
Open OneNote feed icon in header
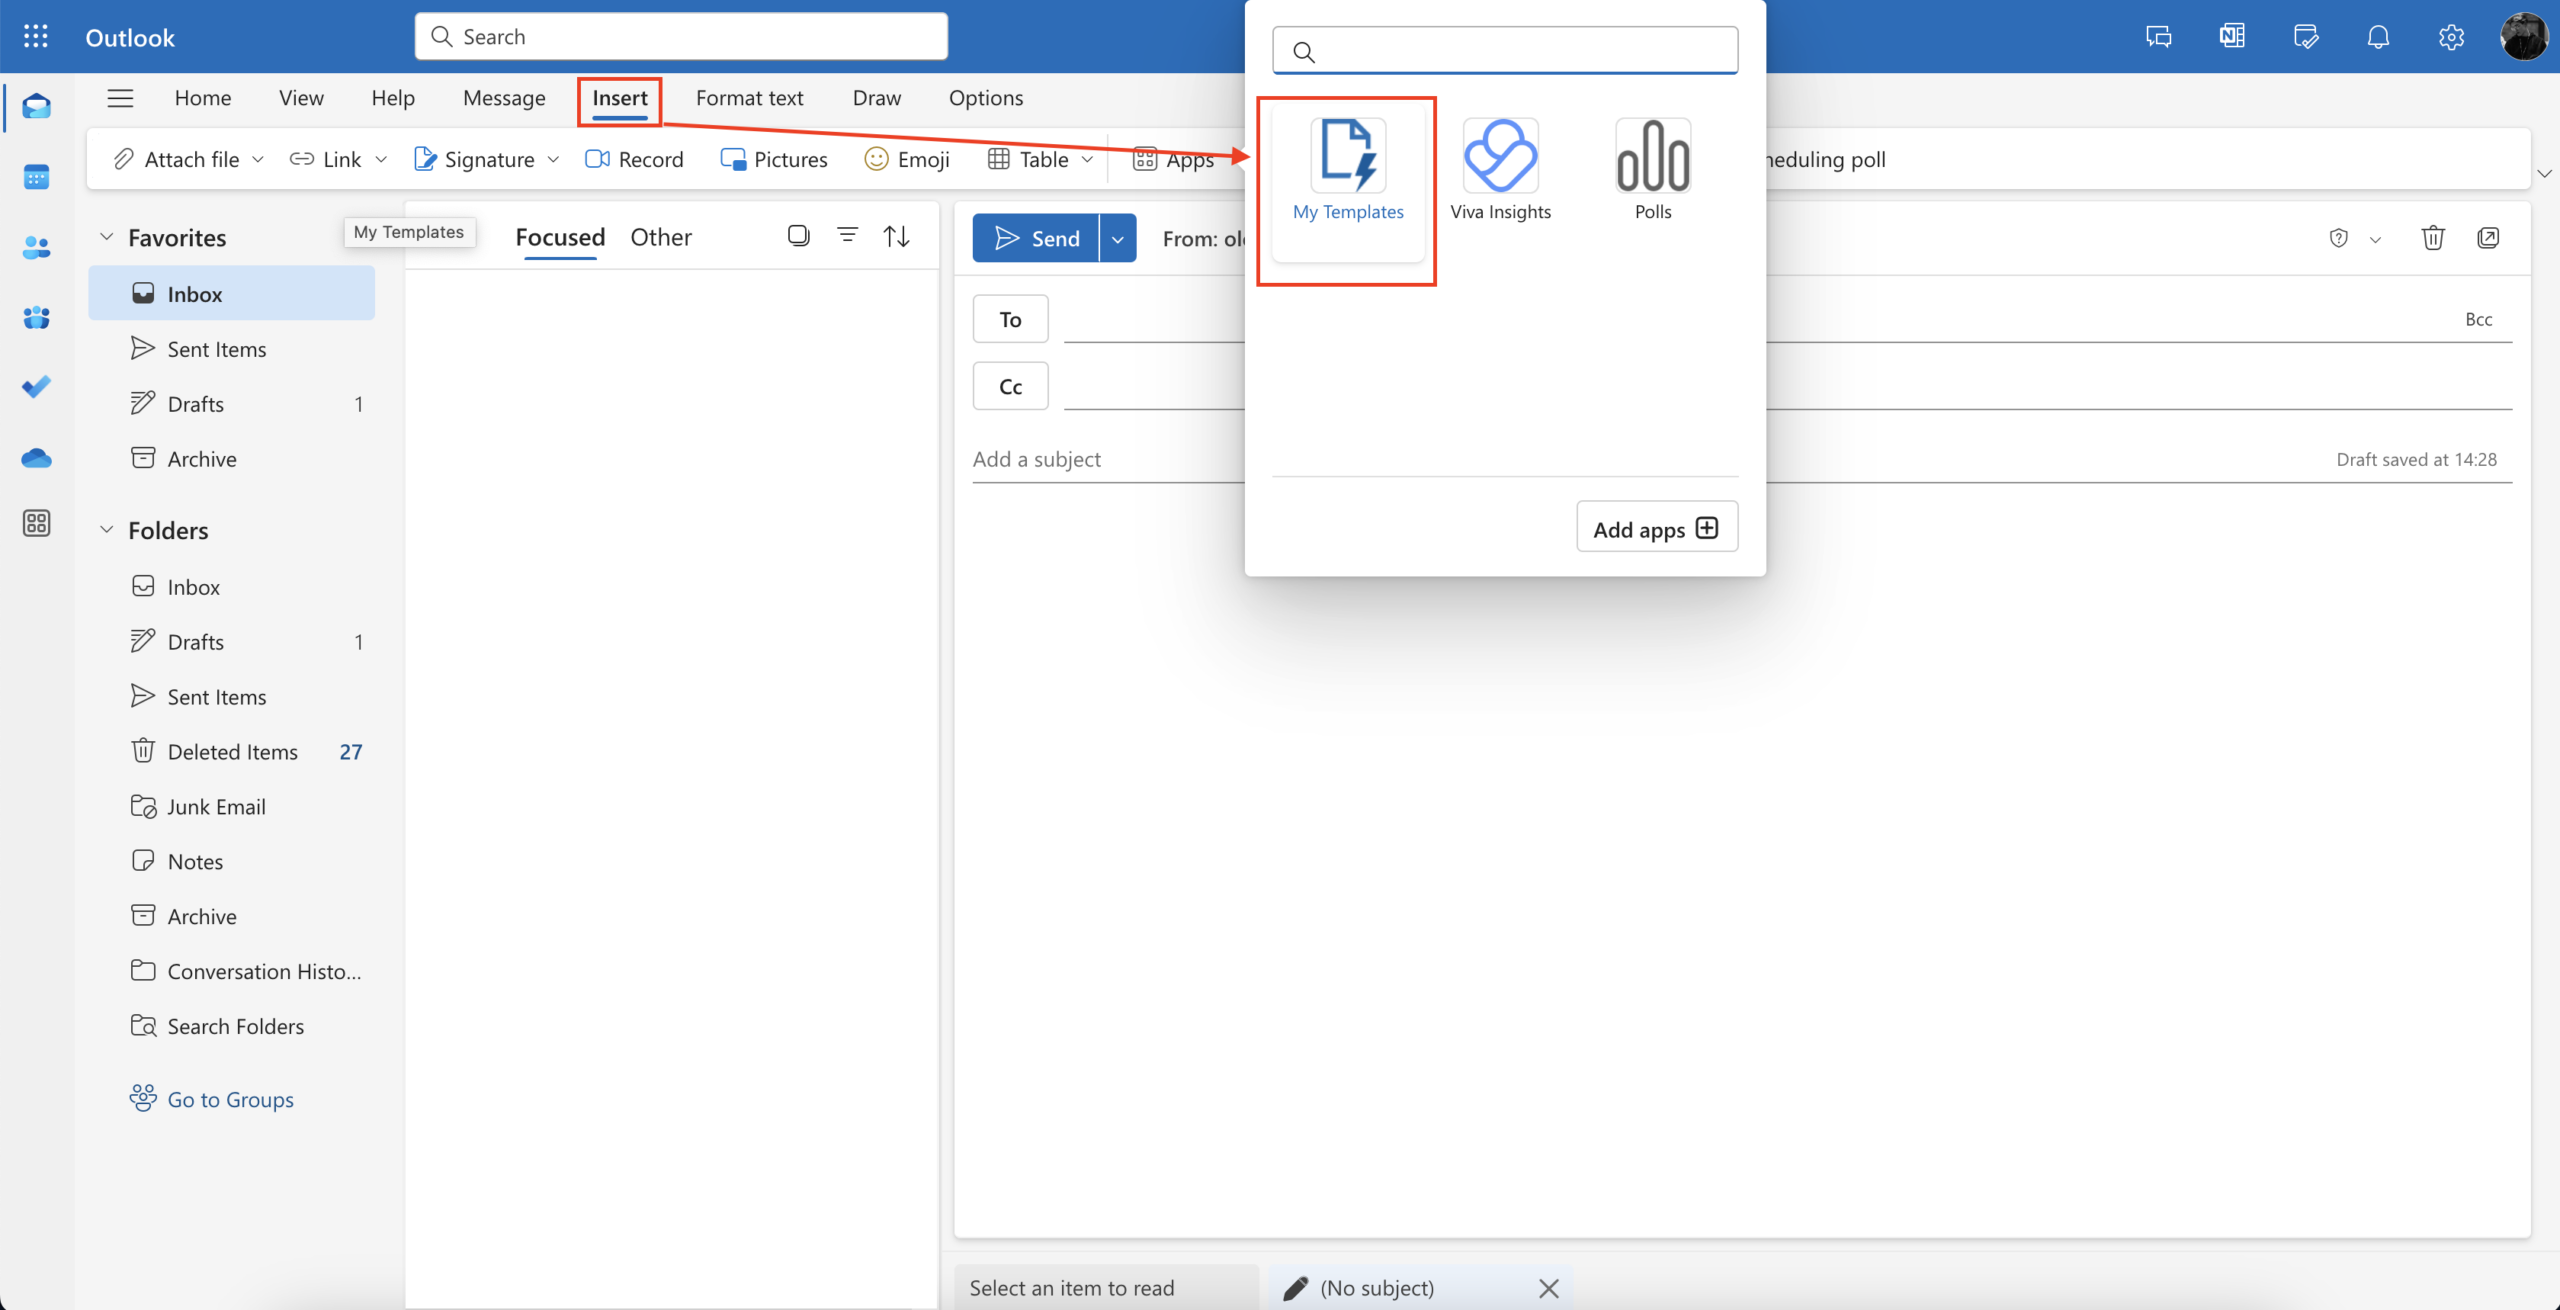tap(2232, 37)
